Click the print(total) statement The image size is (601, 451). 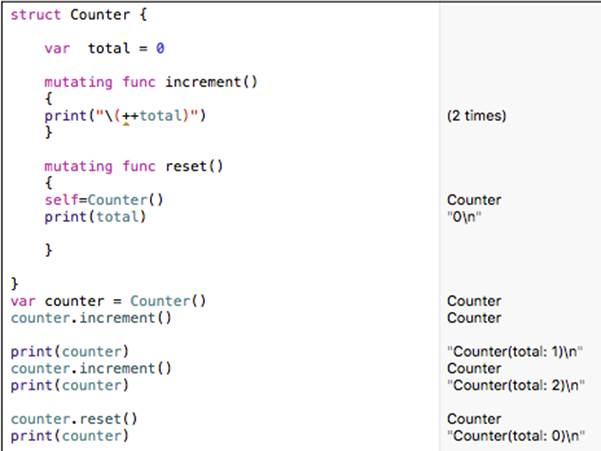tap(94, 217)
